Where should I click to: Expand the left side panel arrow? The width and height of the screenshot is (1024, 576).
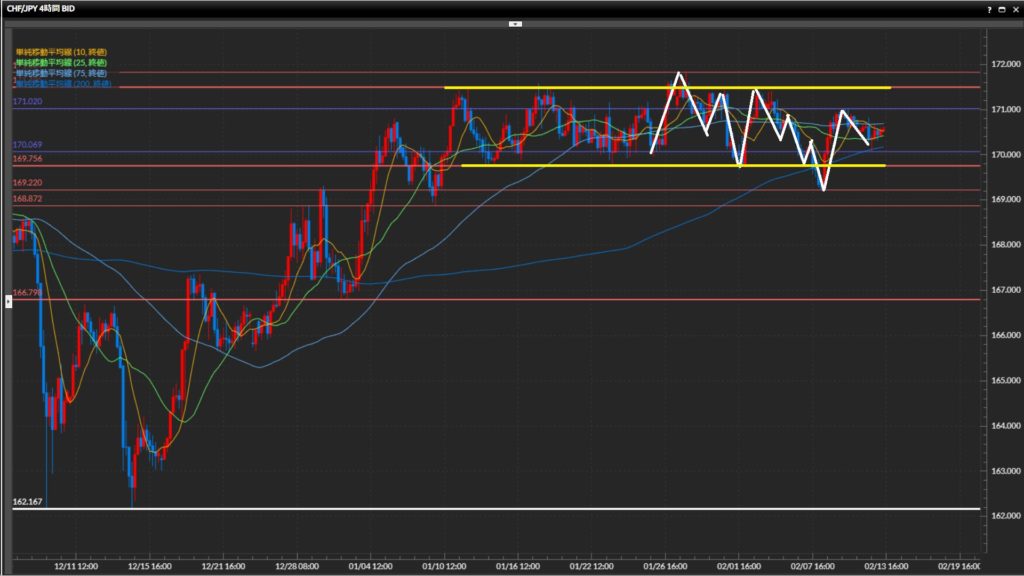[9, 300]
